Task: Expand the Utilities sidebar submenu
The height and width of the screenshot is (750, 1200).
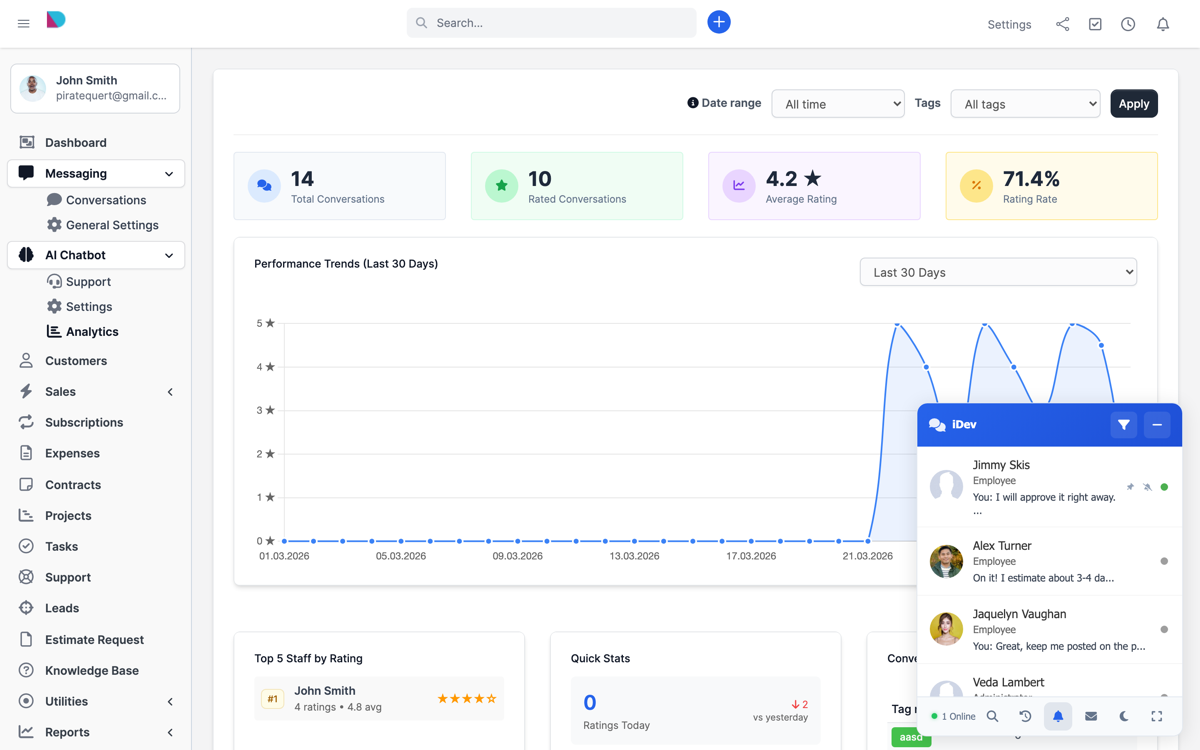Action: [170, 702]
